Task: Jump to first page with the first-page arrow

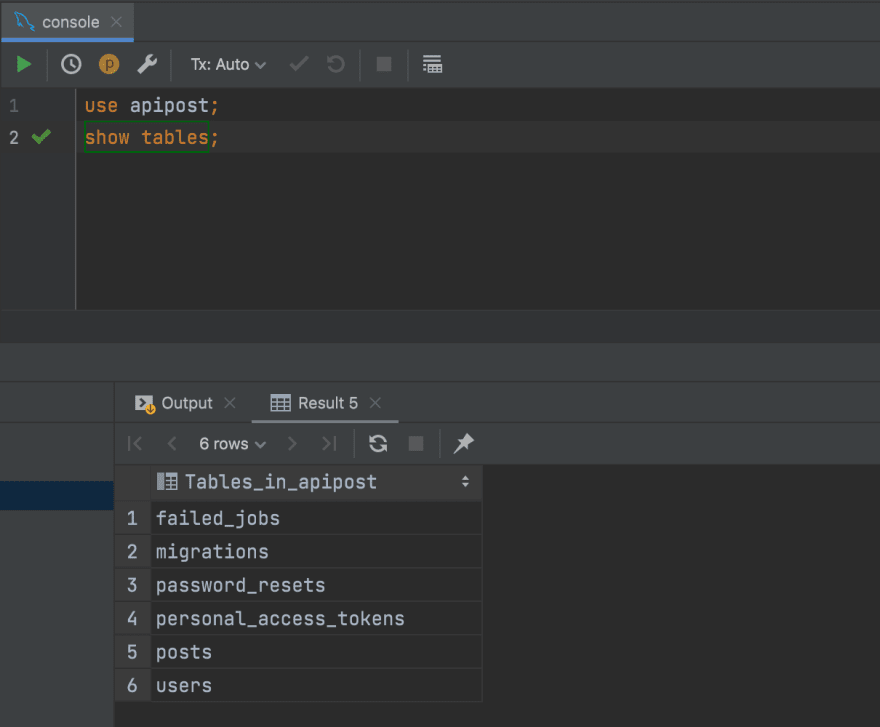Action: (134, 443)
